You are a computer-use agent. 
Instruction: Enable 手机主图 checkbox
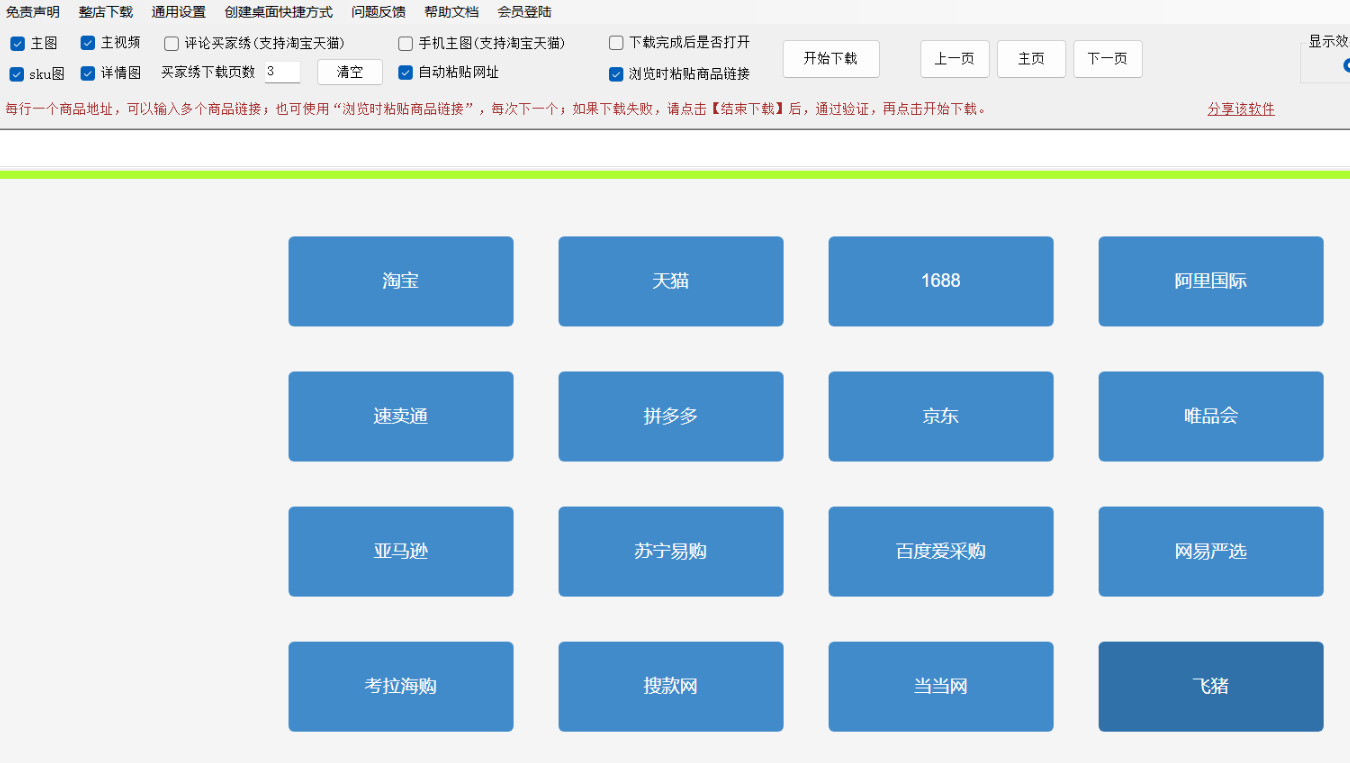pos(405,44)
